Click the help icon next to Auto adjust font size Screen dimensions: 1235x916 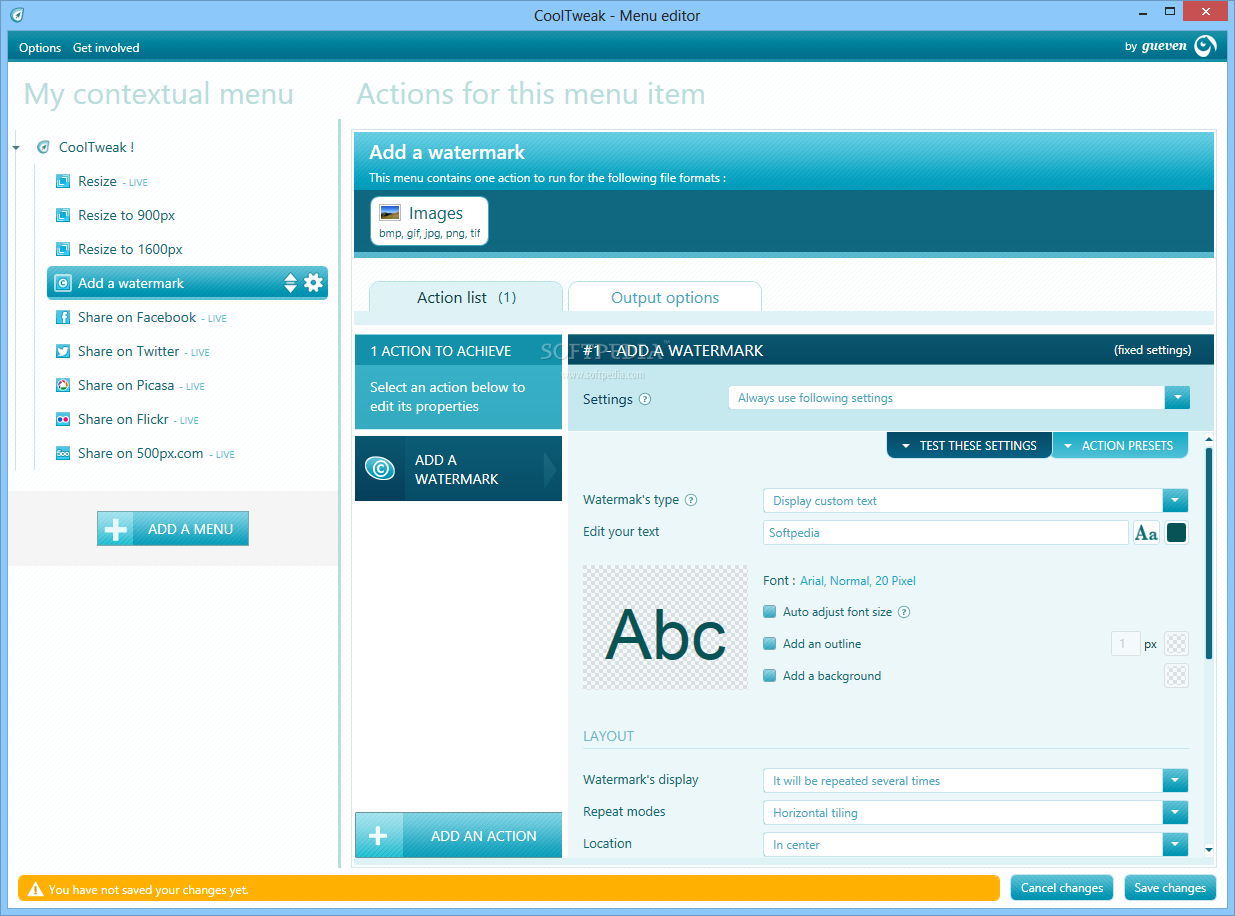[904, 612]
